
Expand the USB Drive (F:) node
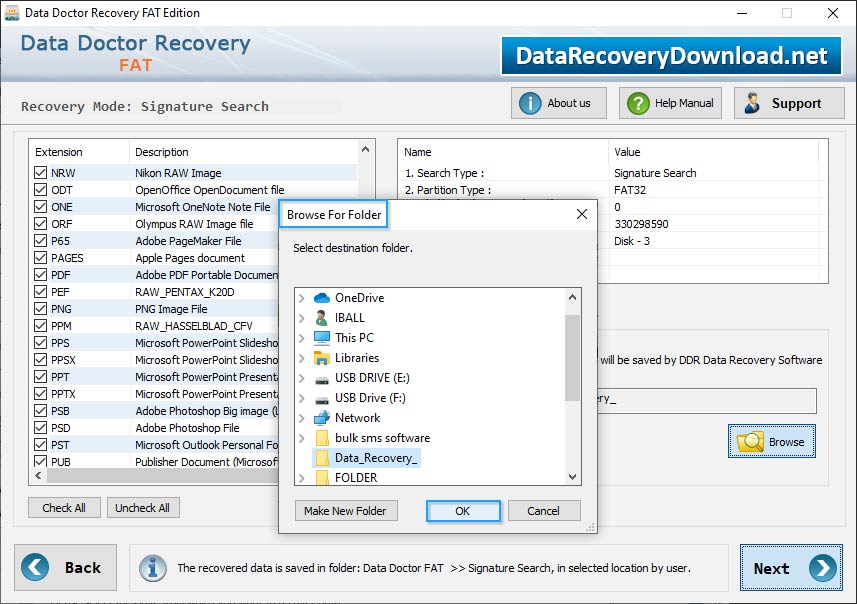pos(302,398)
